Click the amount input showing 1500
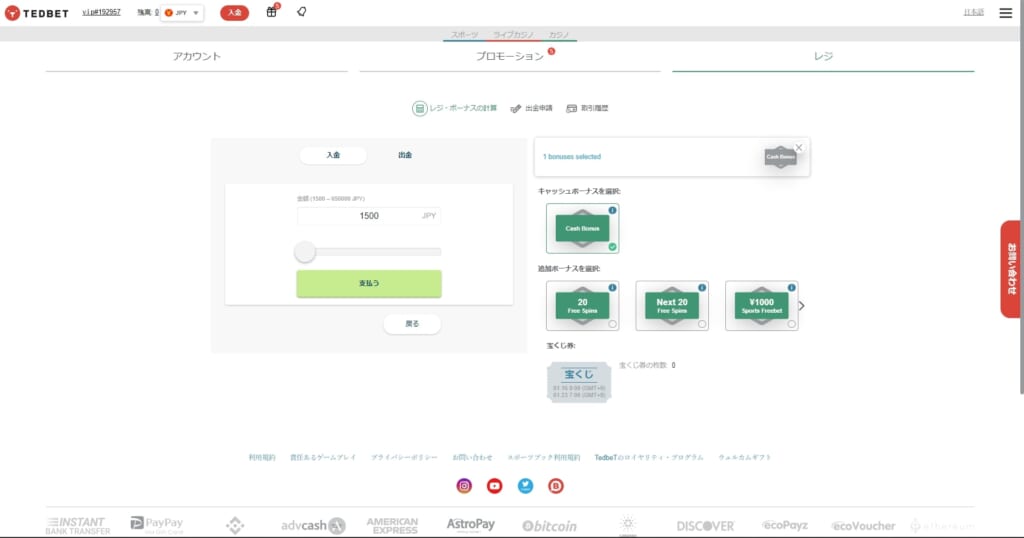 (369, 216)
